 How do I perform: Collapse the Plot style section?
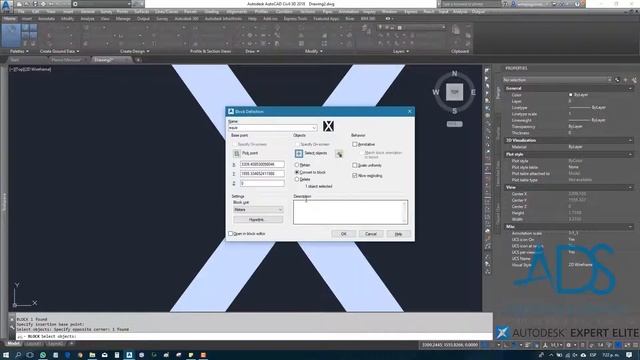click(x=630, y=154)
